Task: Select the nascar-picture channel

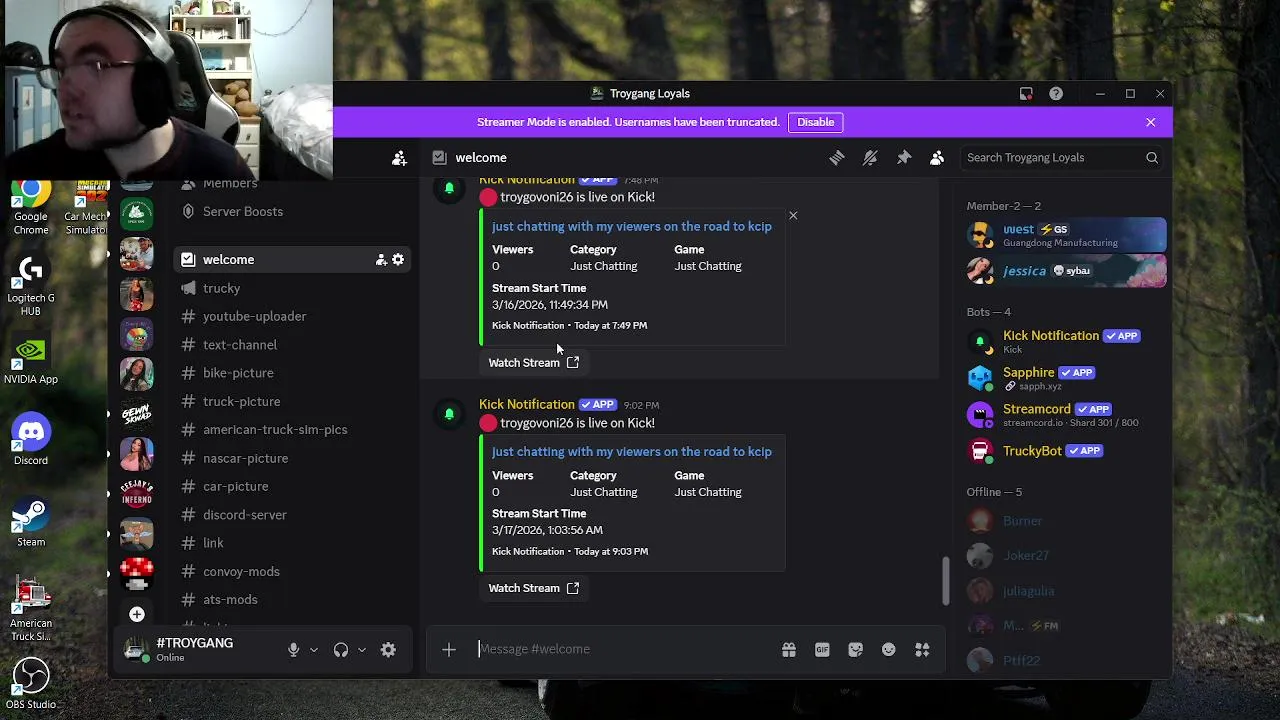Action: coord(290,458)
